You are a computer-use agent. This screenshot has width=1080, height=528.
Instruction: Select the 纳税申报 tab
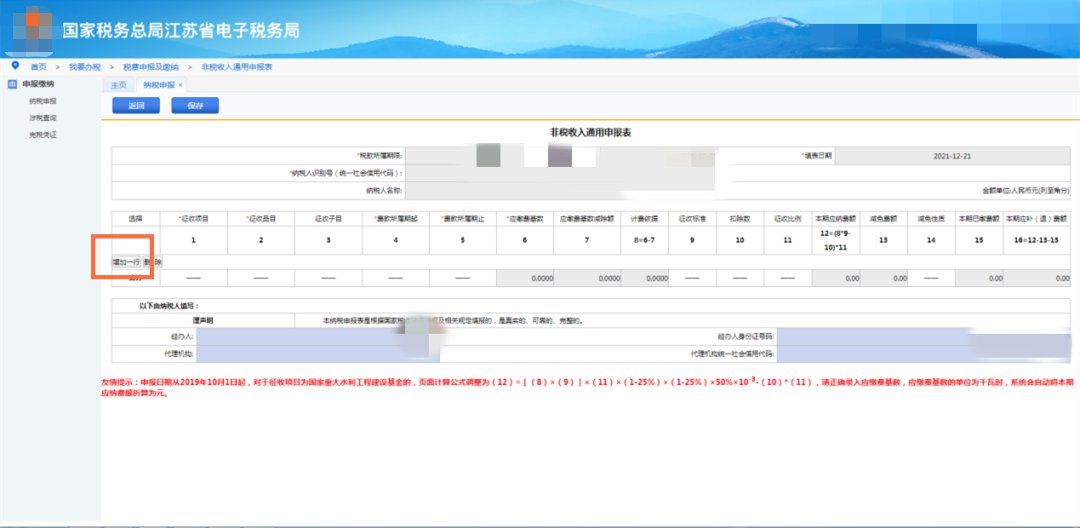(157, 85)
